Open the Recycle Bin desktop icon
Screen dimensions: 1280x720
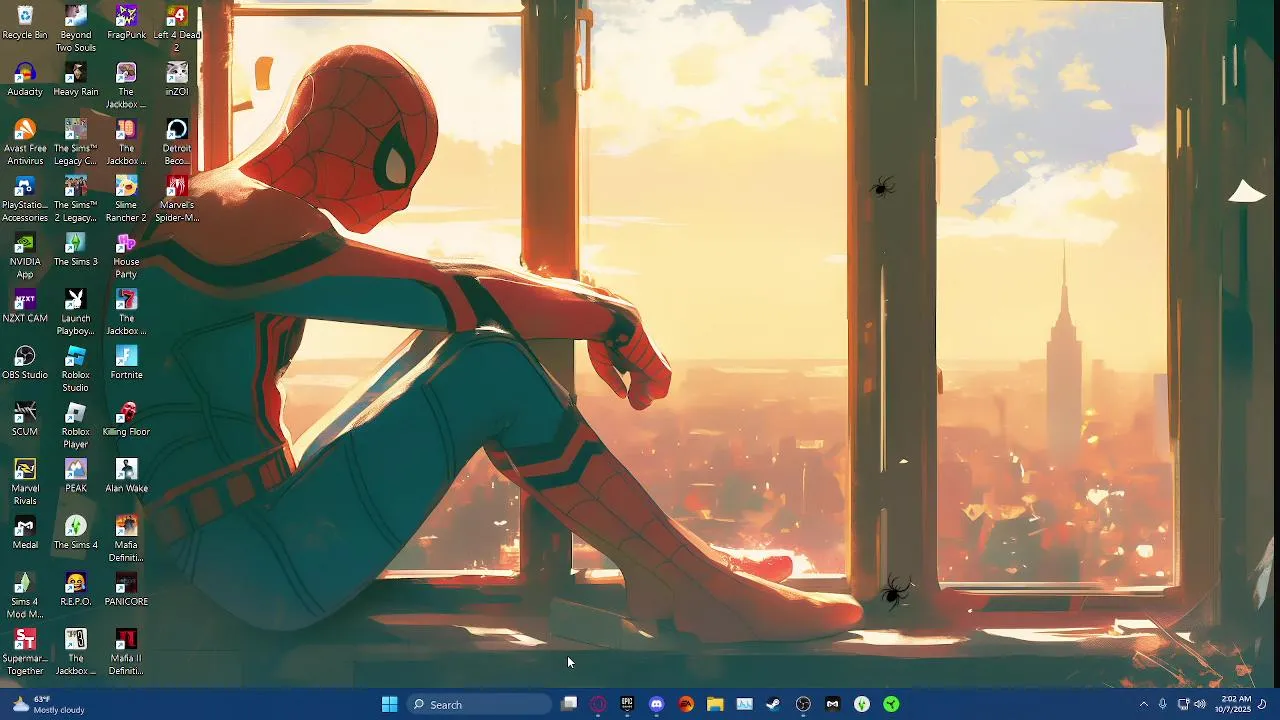(x=25, y=22)
